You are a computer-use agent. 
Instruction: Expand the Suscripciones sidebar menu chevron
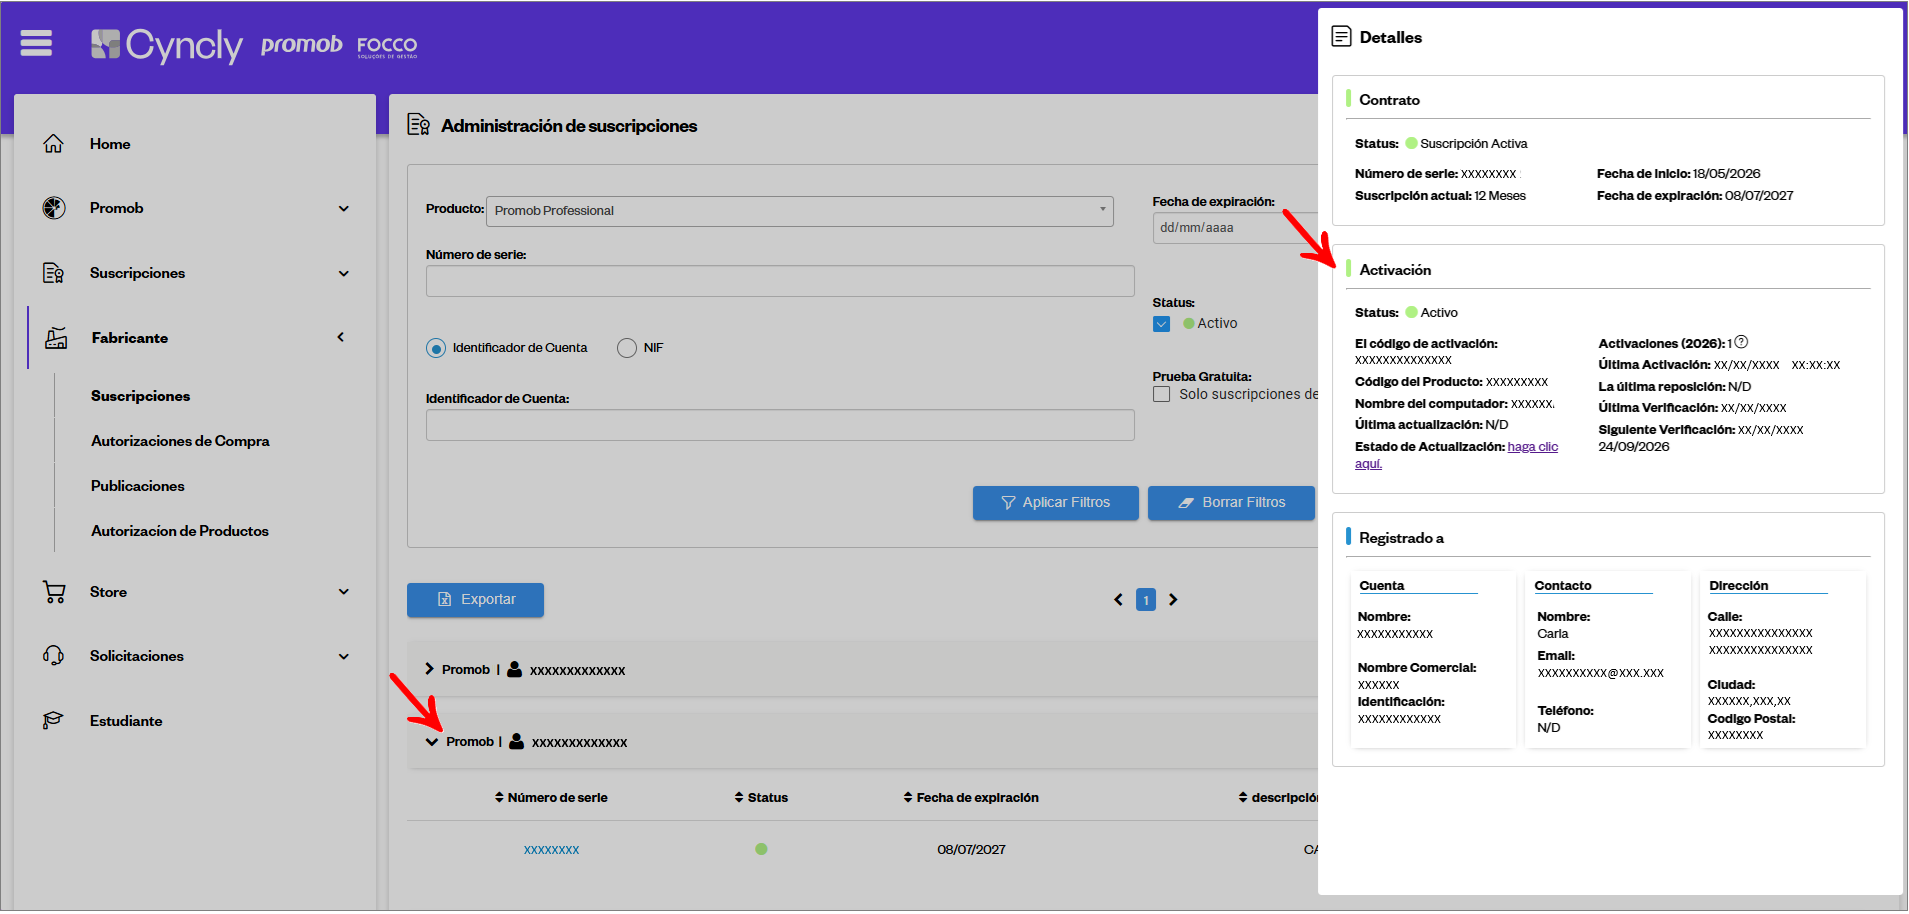tap(344, 273)
